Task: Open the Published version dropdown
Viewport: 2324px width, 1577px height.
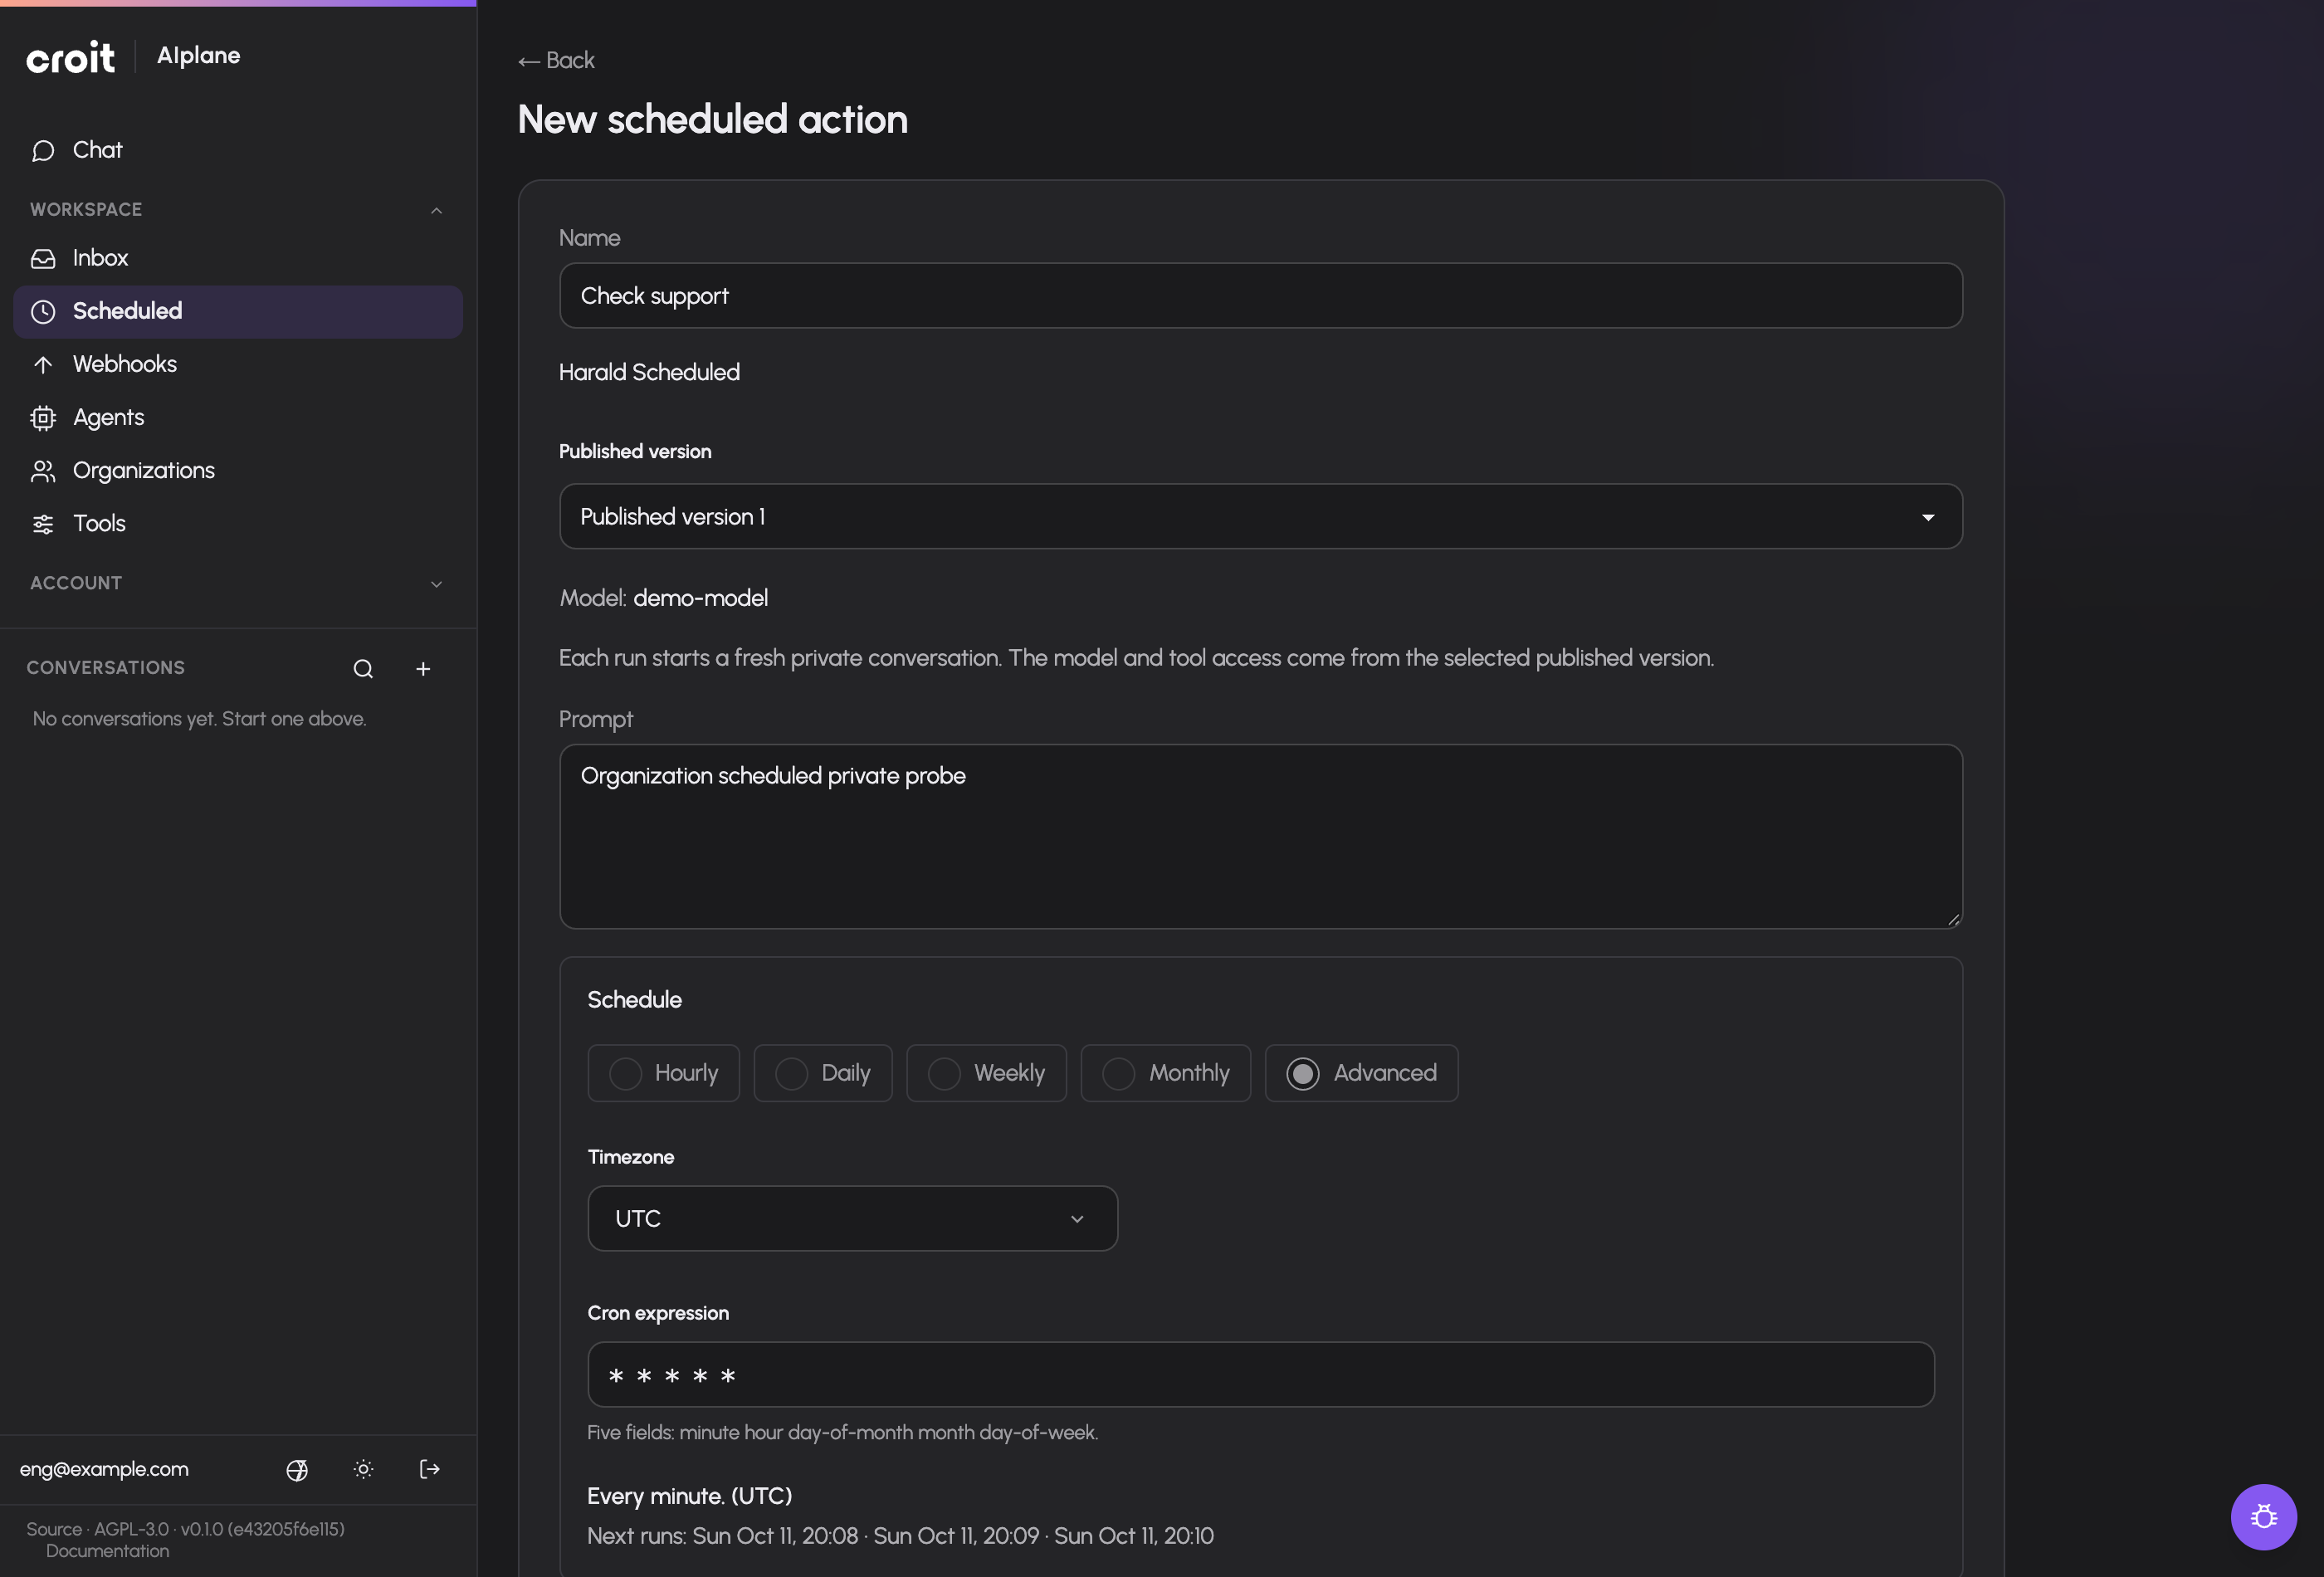Action: 1260,516
